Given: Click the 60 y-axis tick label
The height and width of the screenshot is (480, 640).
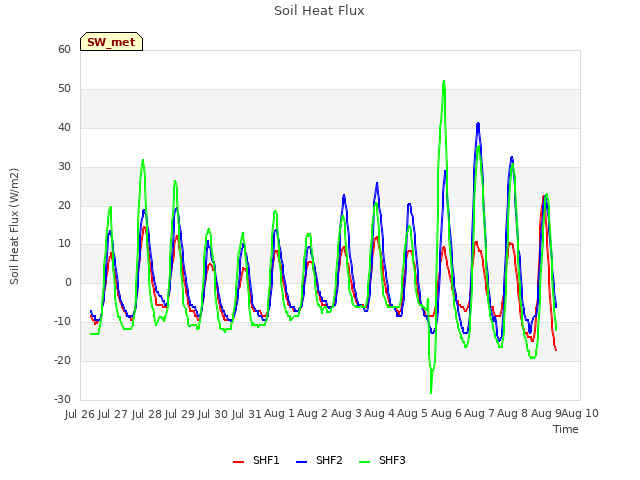Looking at the screenshot, I should point(64,49).
